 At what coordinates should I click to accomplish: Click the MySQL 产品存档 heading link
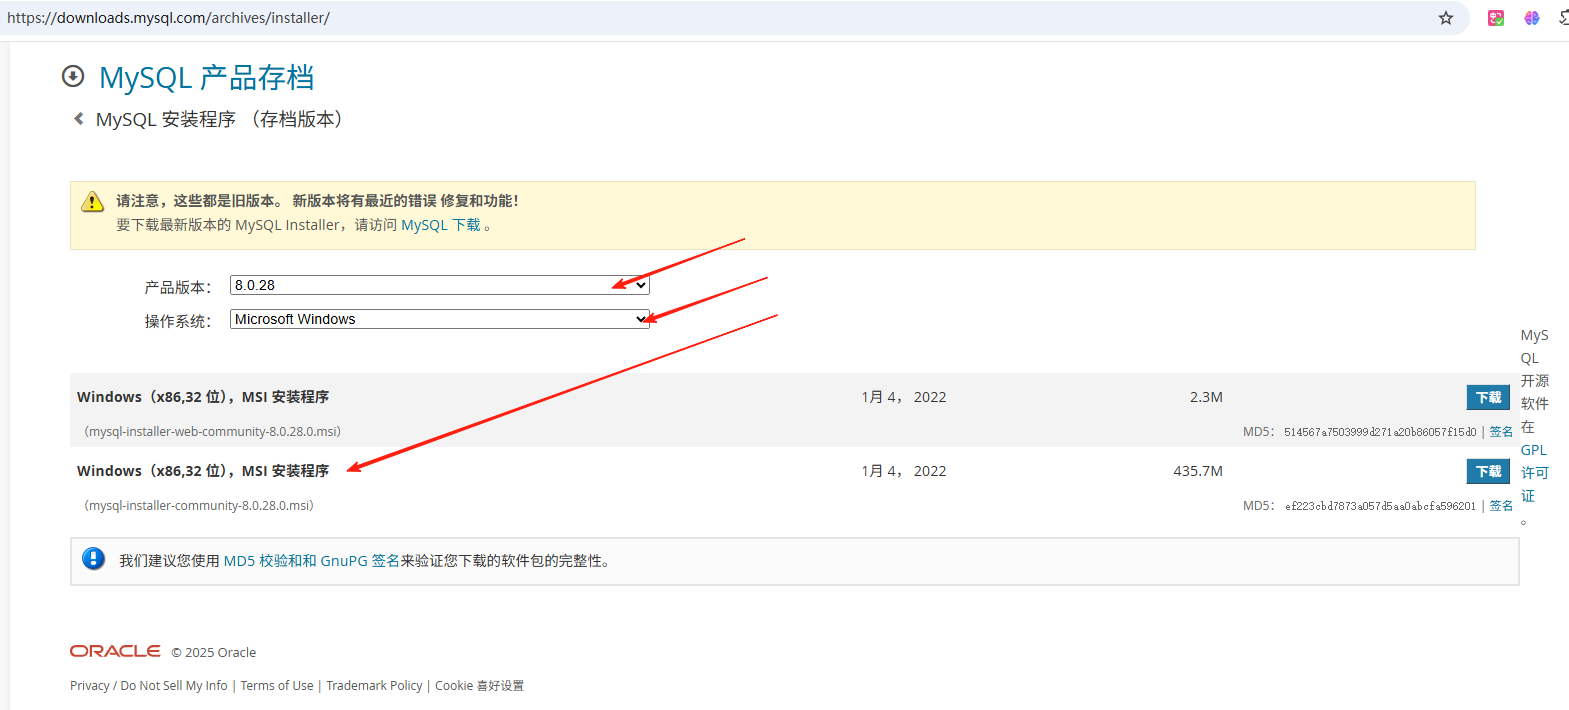(x=207, y=77)
